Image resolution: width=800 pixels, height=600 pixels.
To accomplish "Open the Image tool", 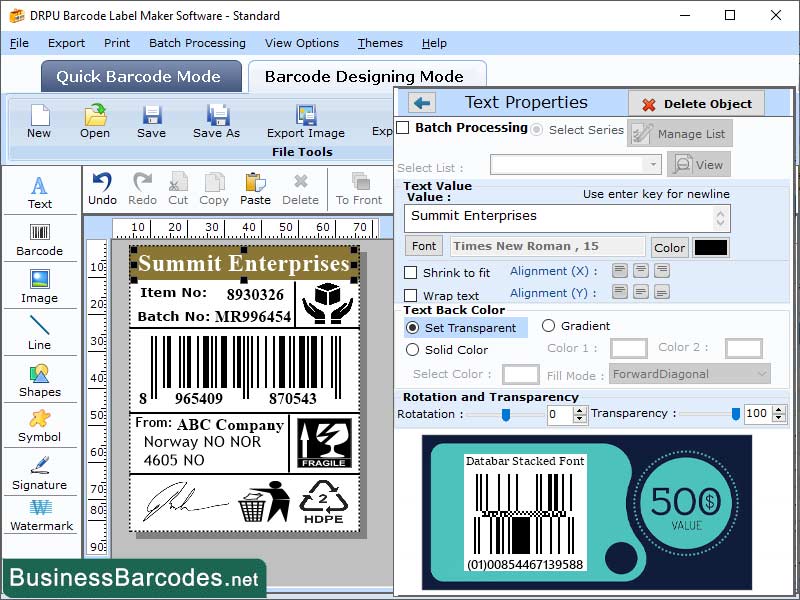I will (40, 288).
